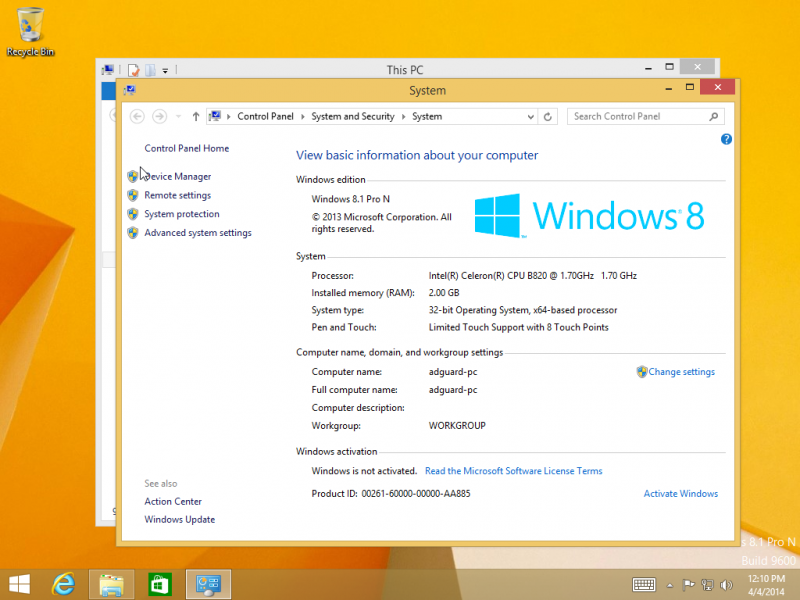Click the Back navigation arrow in System window
The image size is (800, 600).
pos(137,117)
